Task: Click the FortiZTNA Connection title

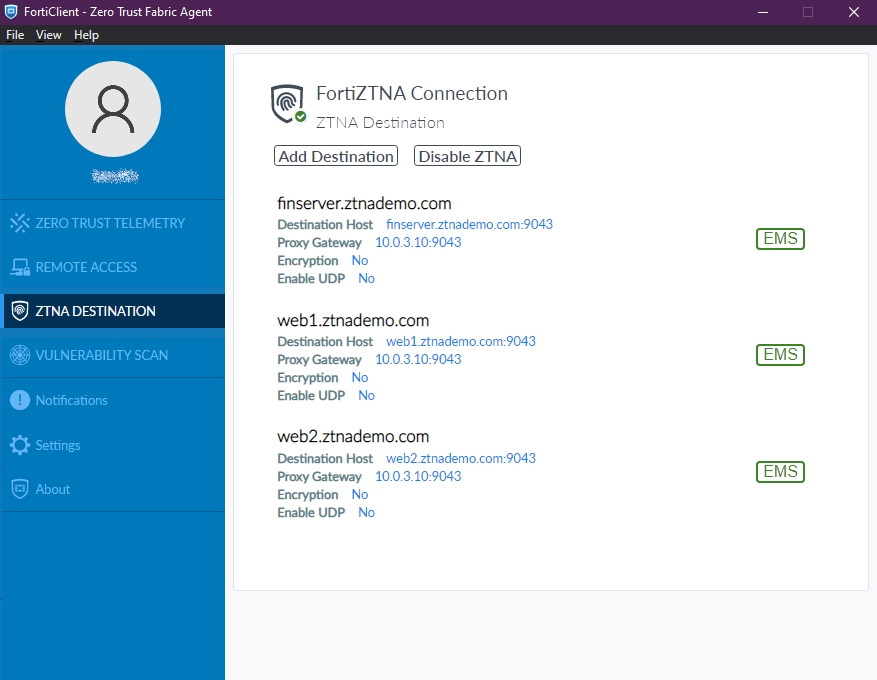Action: pos(412,93)
